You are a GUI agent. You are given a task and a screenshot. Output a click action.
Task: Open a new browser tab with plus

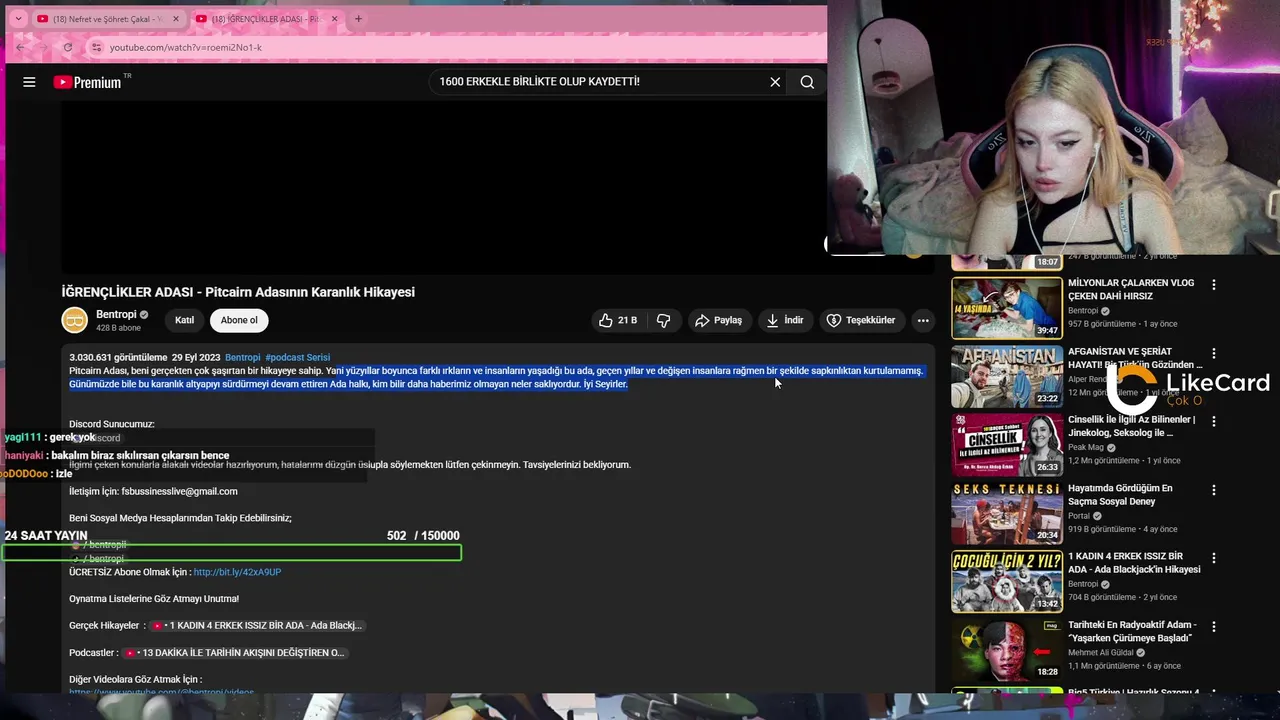pos(358,19)
